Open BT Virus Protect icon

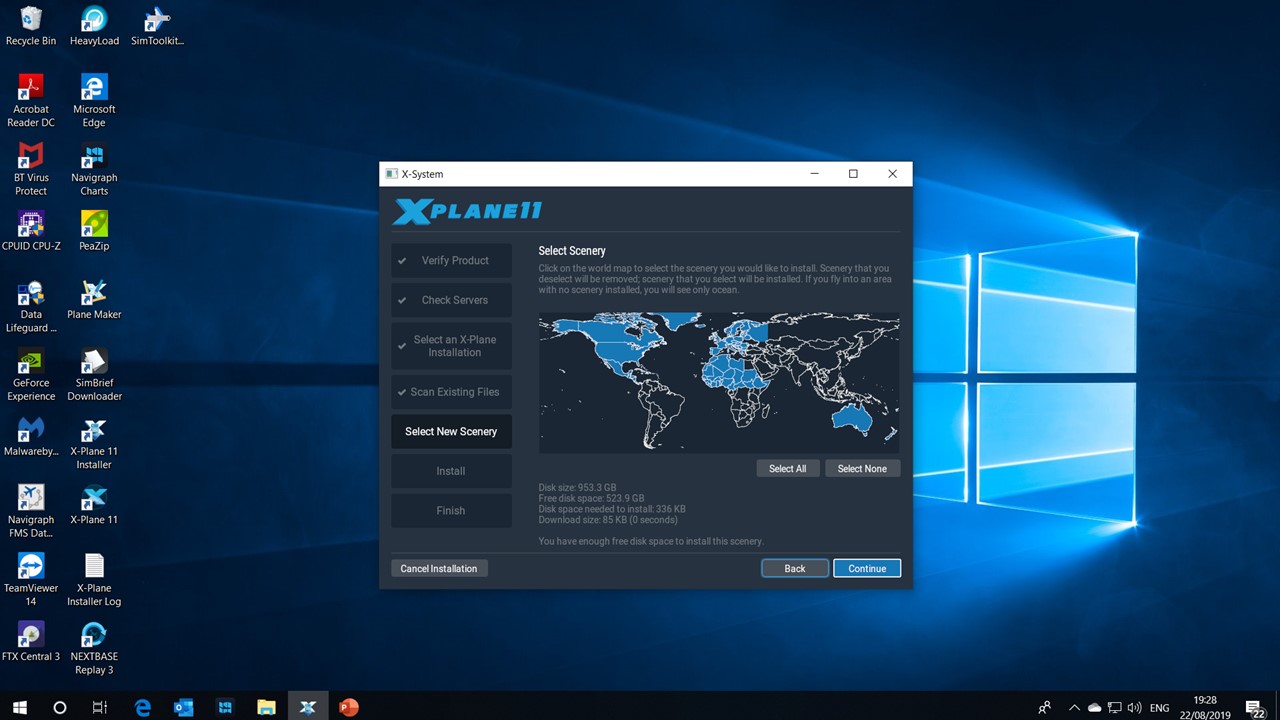tap(31, 169)
